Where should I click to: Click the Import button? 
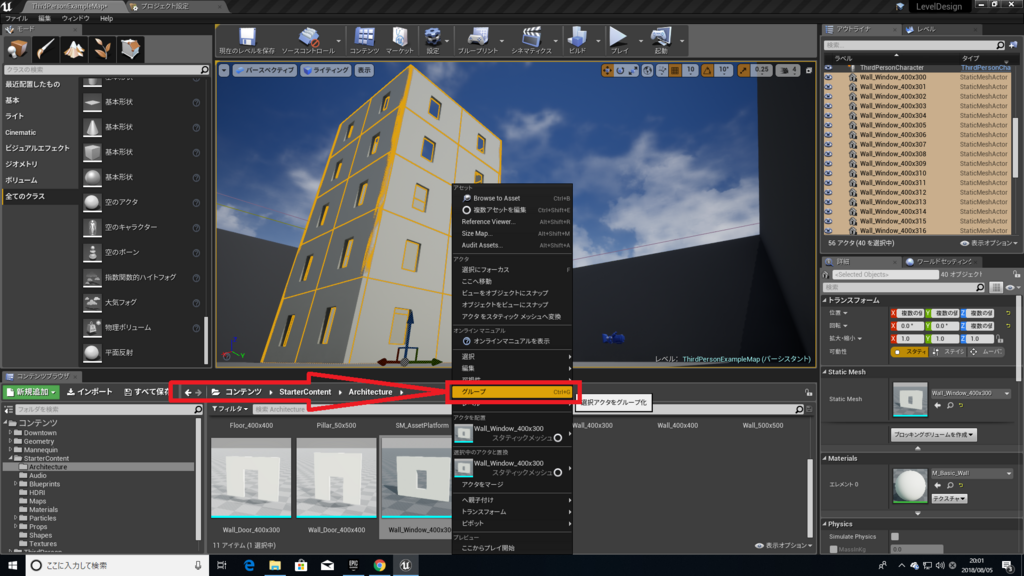click(89, 392)
